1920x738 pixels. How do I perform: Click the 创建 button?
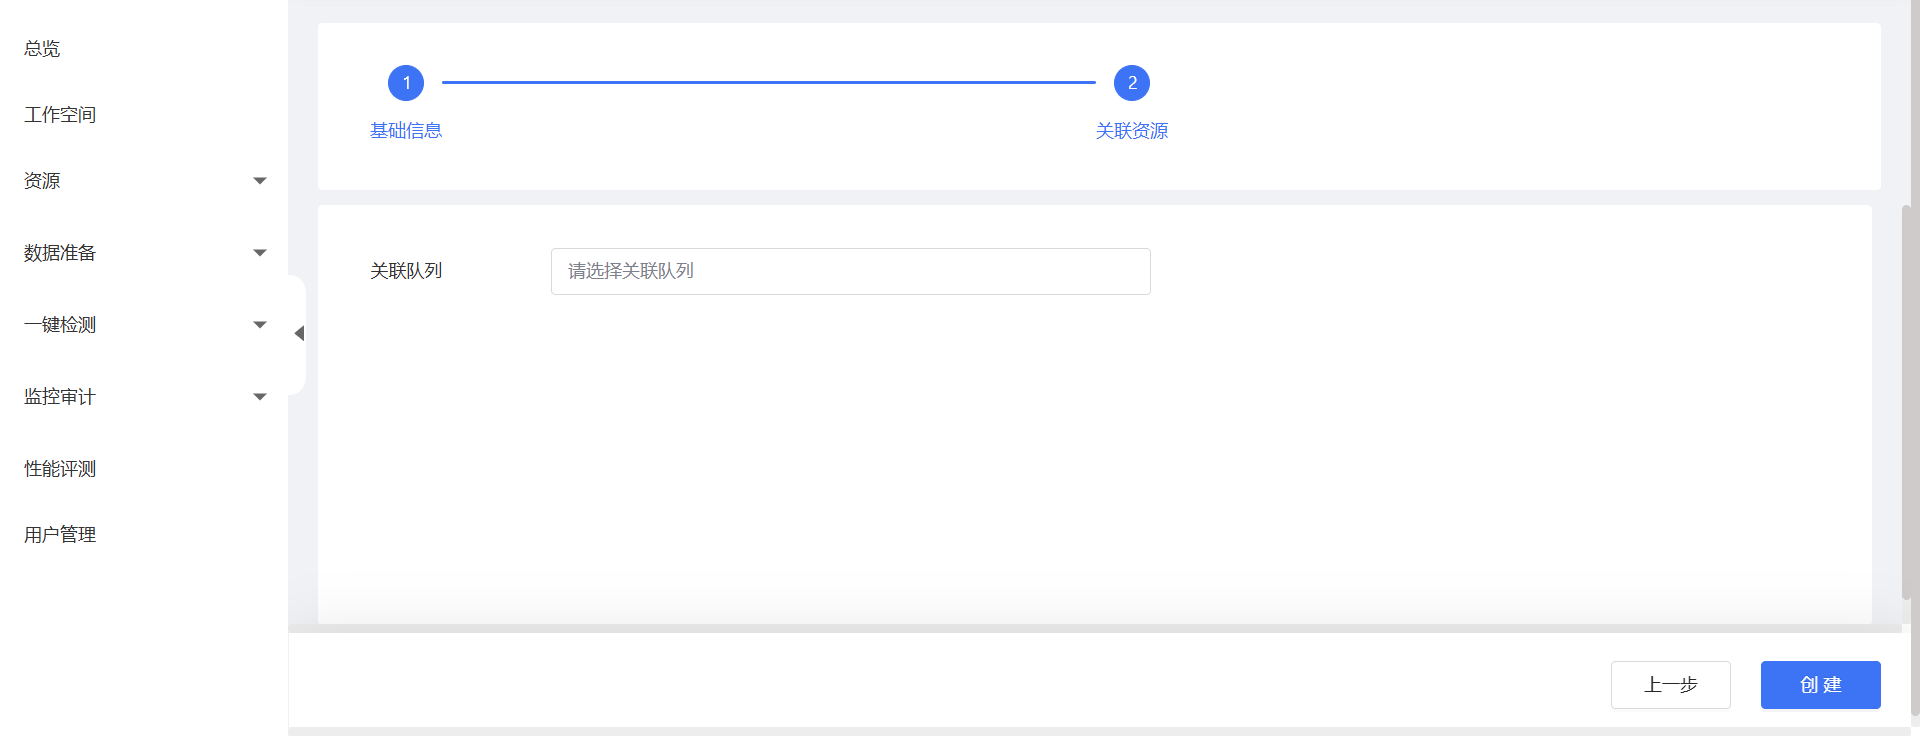point(1820,685)
